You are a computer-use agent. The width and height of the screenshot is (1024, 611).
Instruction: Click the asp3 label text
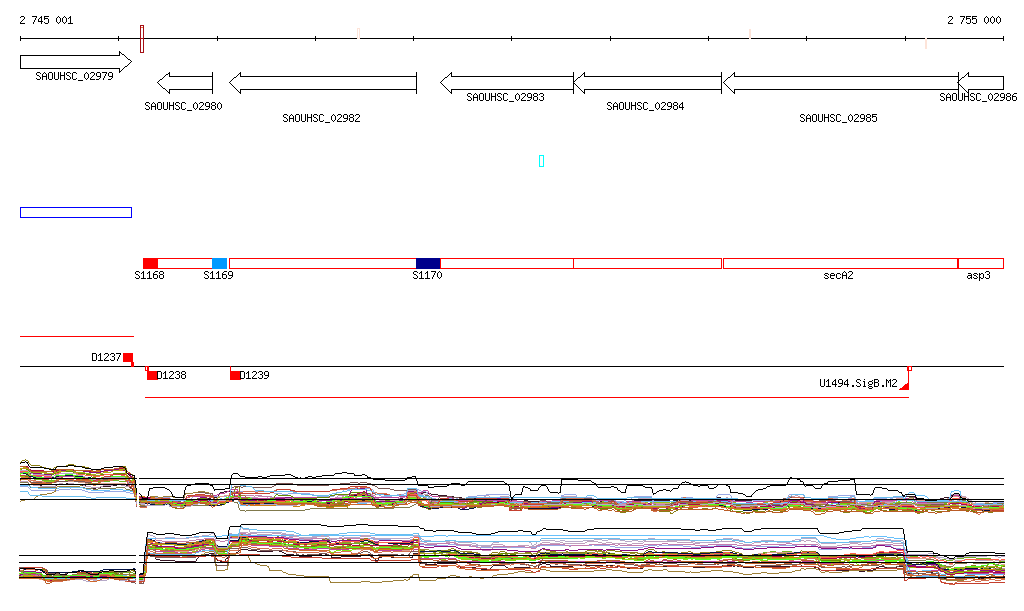tap(978, 275)
